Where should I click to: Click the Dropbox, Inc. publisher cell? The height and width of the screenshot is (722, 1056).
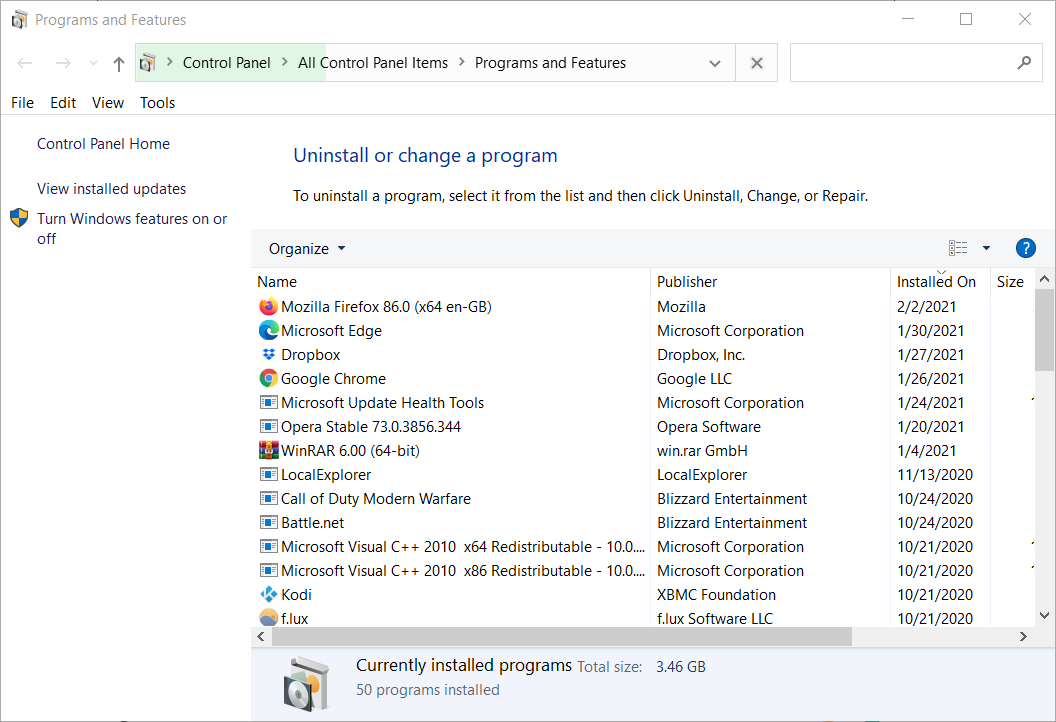tap(700, 354)
